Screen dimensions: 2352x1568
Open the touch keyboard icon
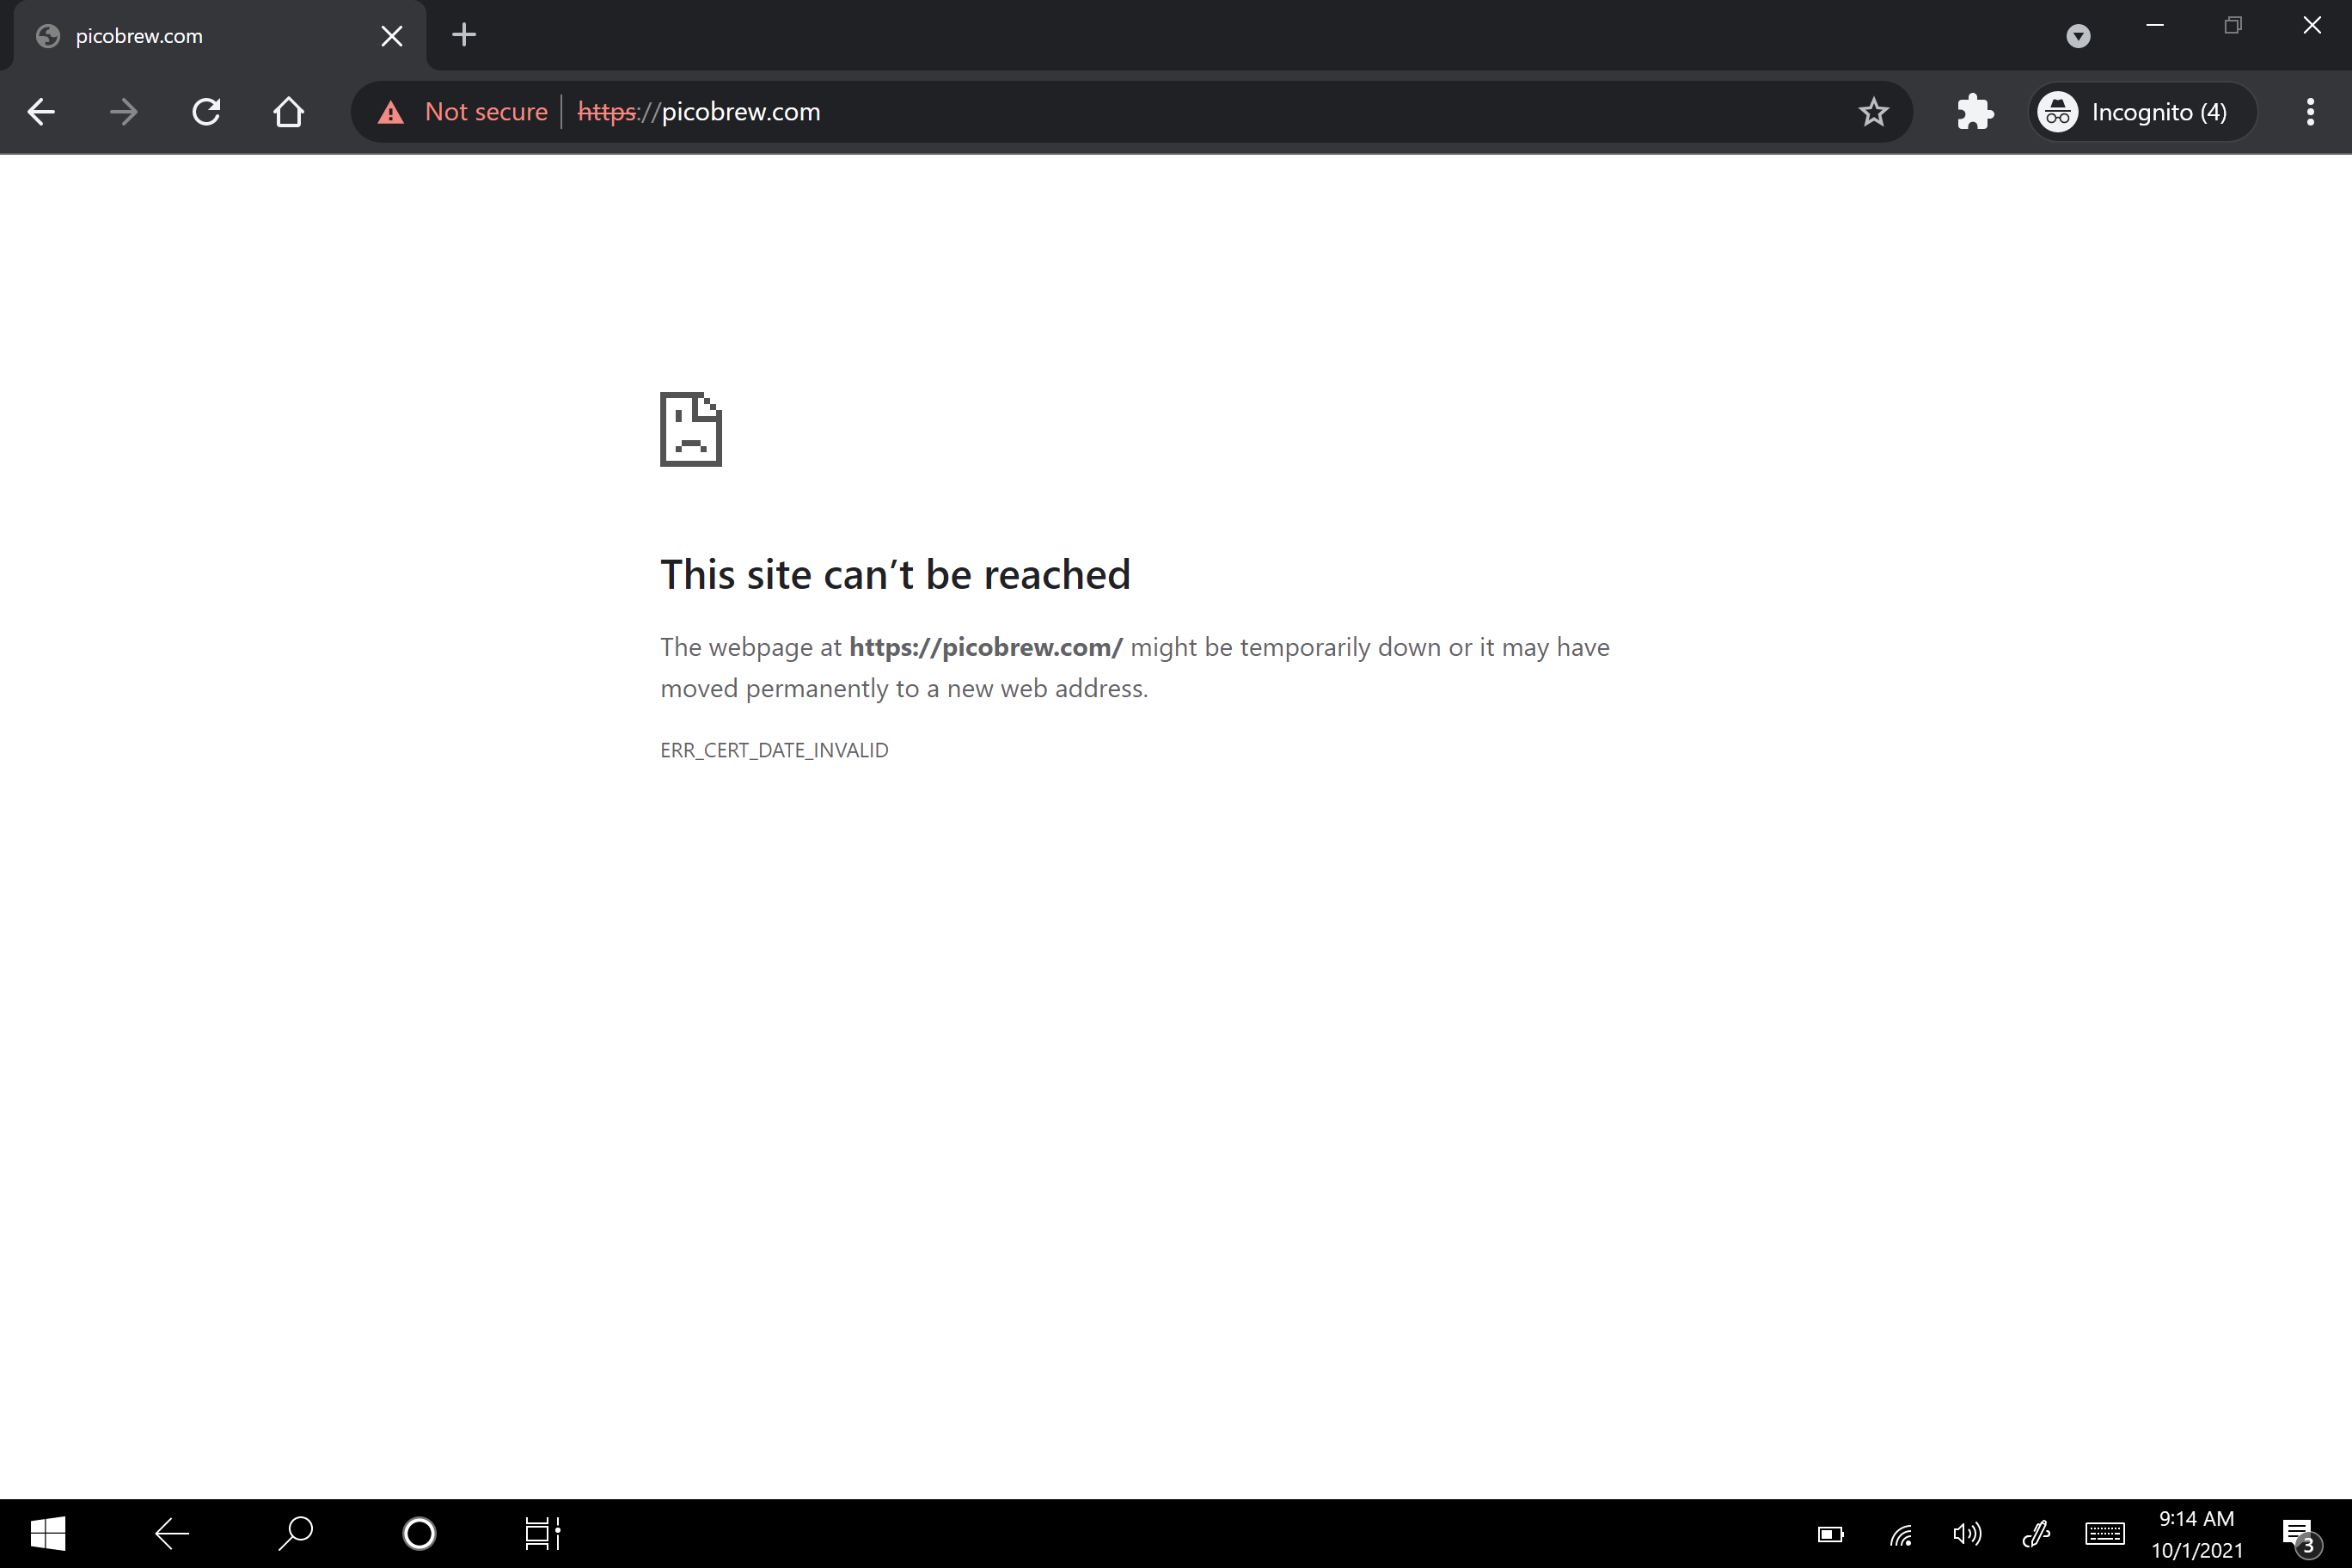tap(2105, 1534)
